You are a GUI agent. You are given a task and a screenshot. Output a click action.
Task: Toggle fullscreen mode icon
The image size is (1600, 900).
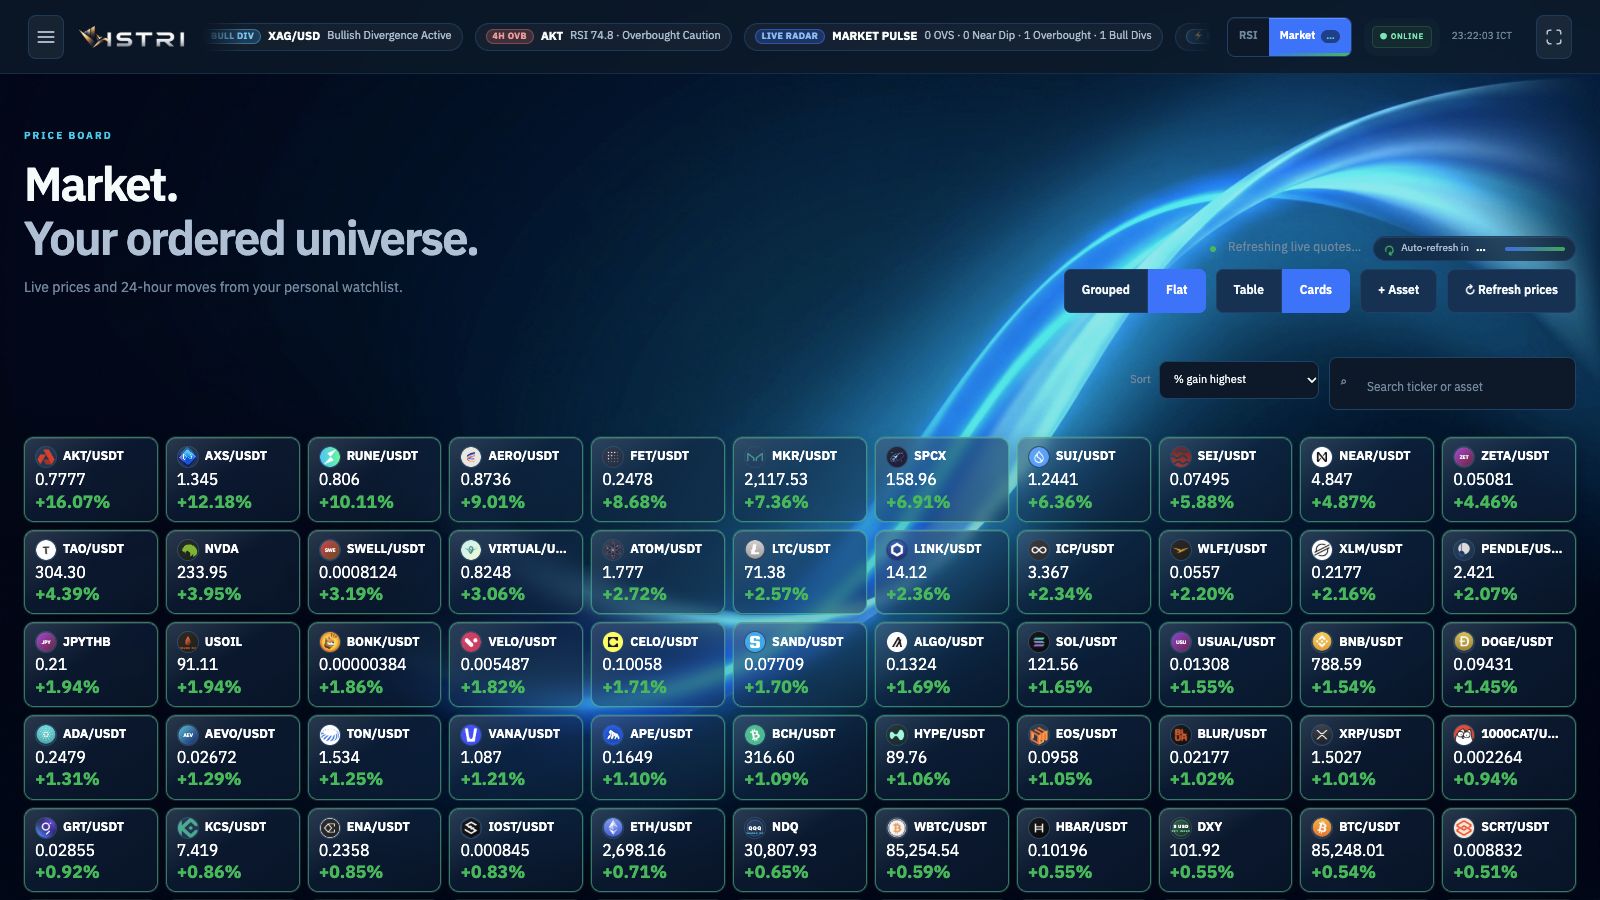[x=1554, y=37]
